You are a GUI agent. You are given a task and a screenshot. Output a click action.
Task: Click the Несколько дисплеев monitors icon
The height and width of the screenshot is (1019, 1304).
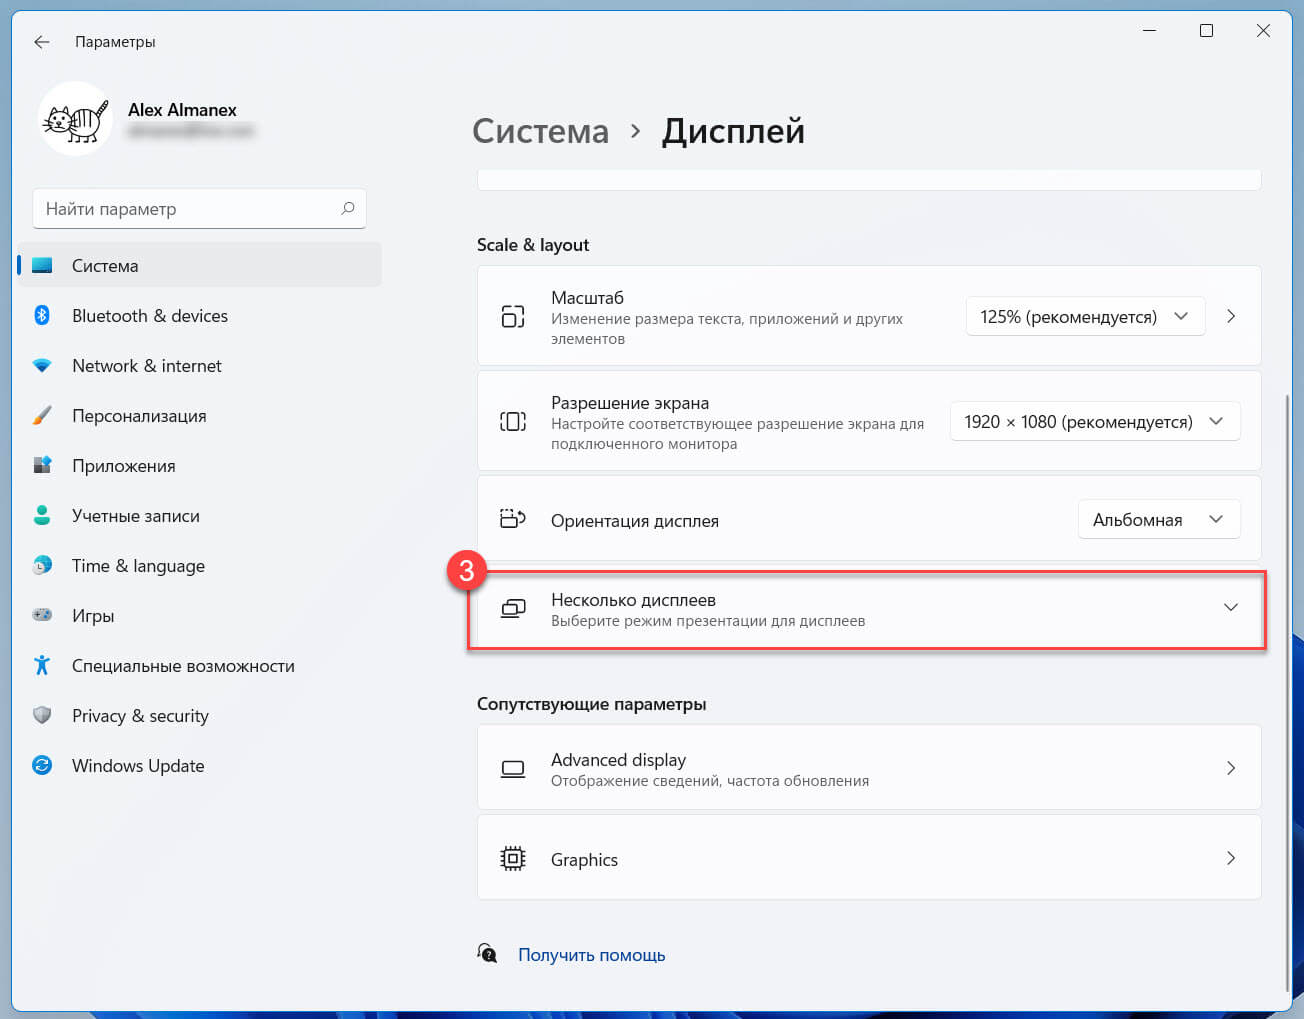tap(513, 609)
